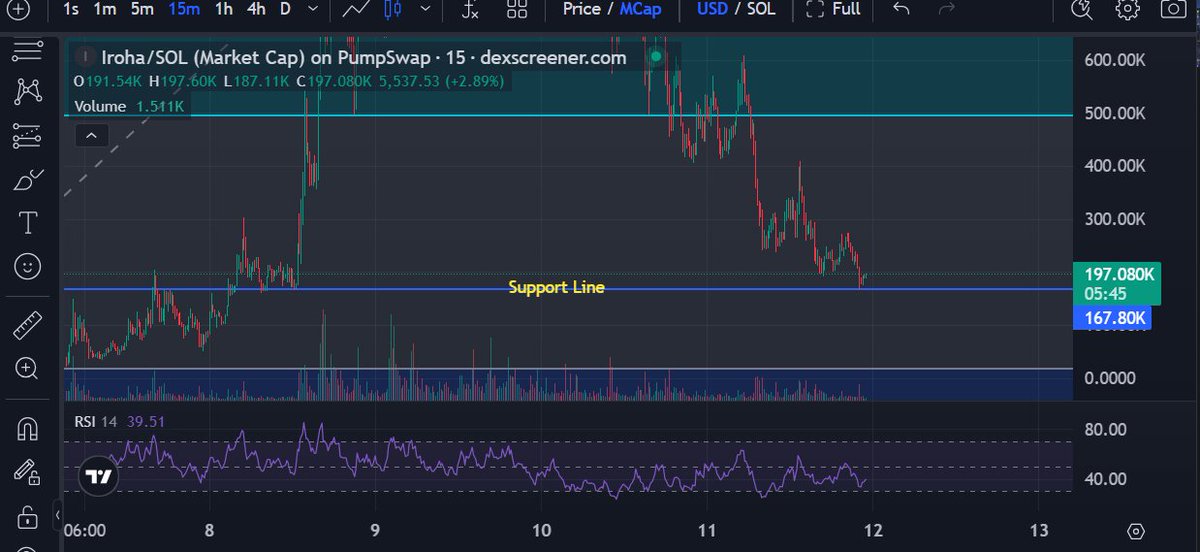Select the Brush drawing tool
This screenshot has width=1200, height=552.
click(x=27, y=180)
